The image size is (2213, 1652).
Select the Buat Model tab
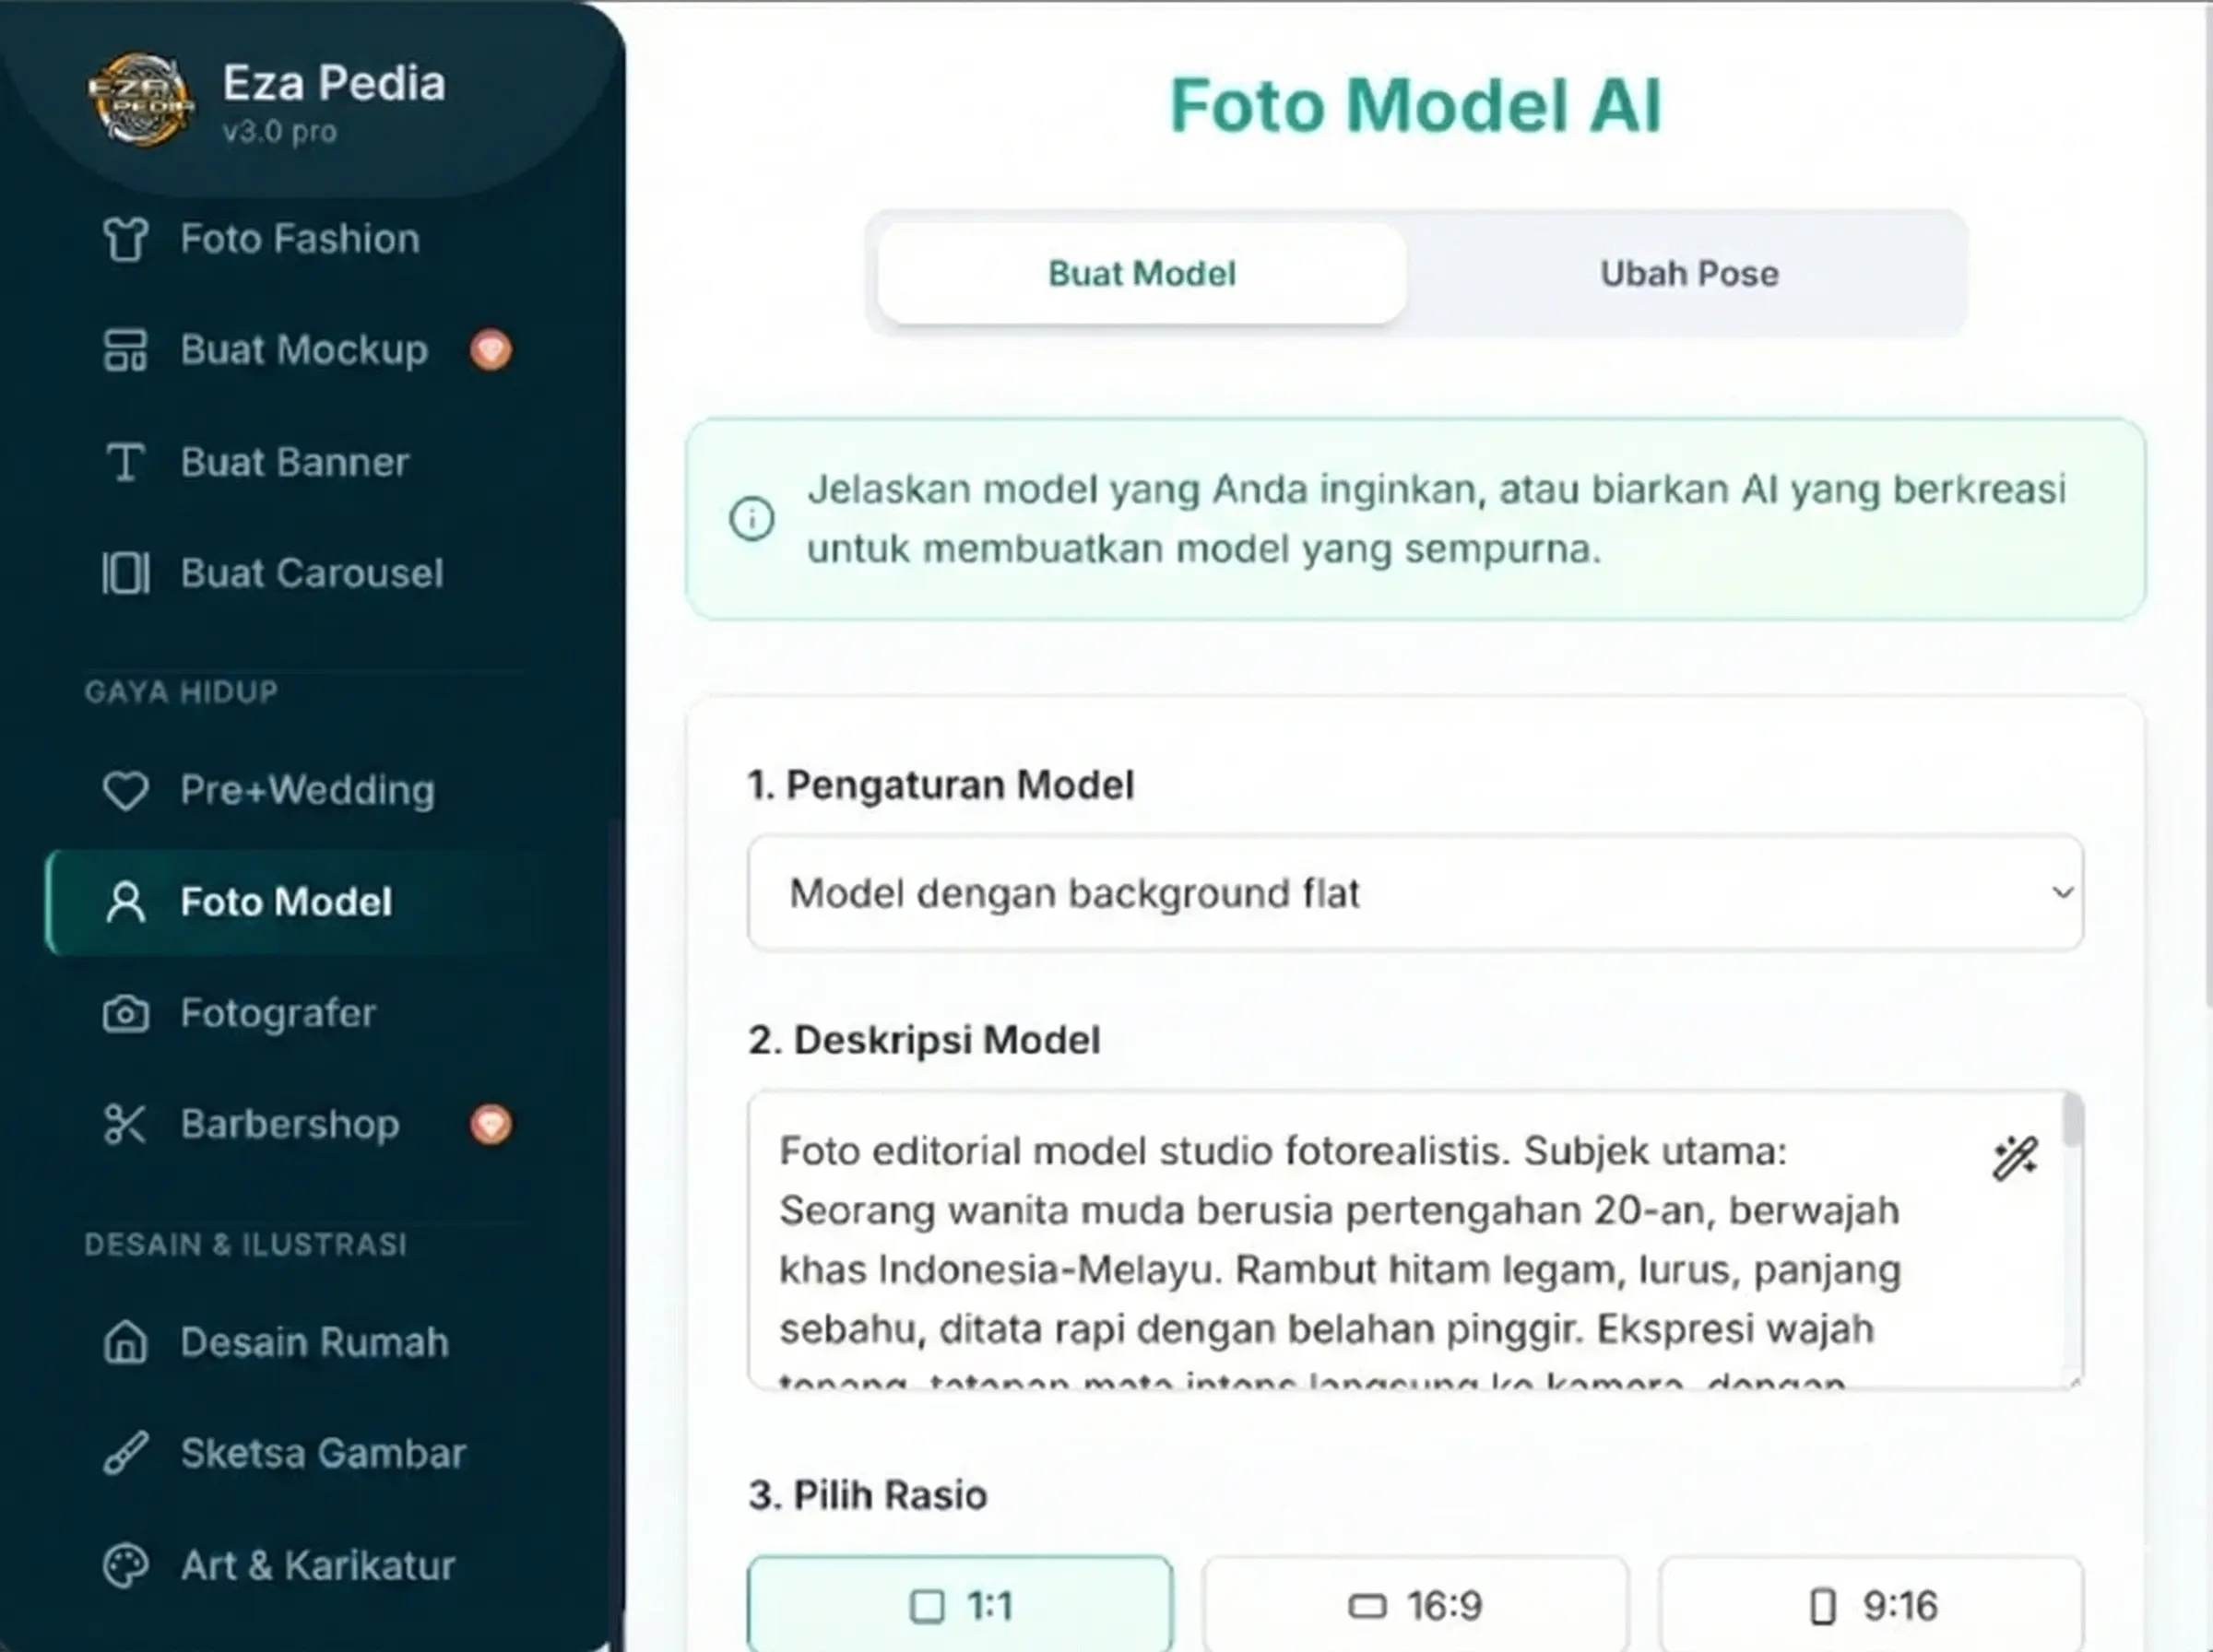tap(1141, 273)
